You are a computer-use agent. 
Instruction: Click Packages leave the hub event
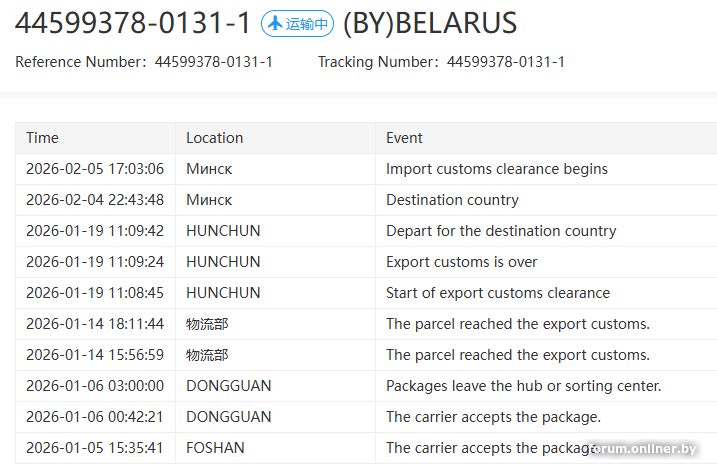(523, 386)
